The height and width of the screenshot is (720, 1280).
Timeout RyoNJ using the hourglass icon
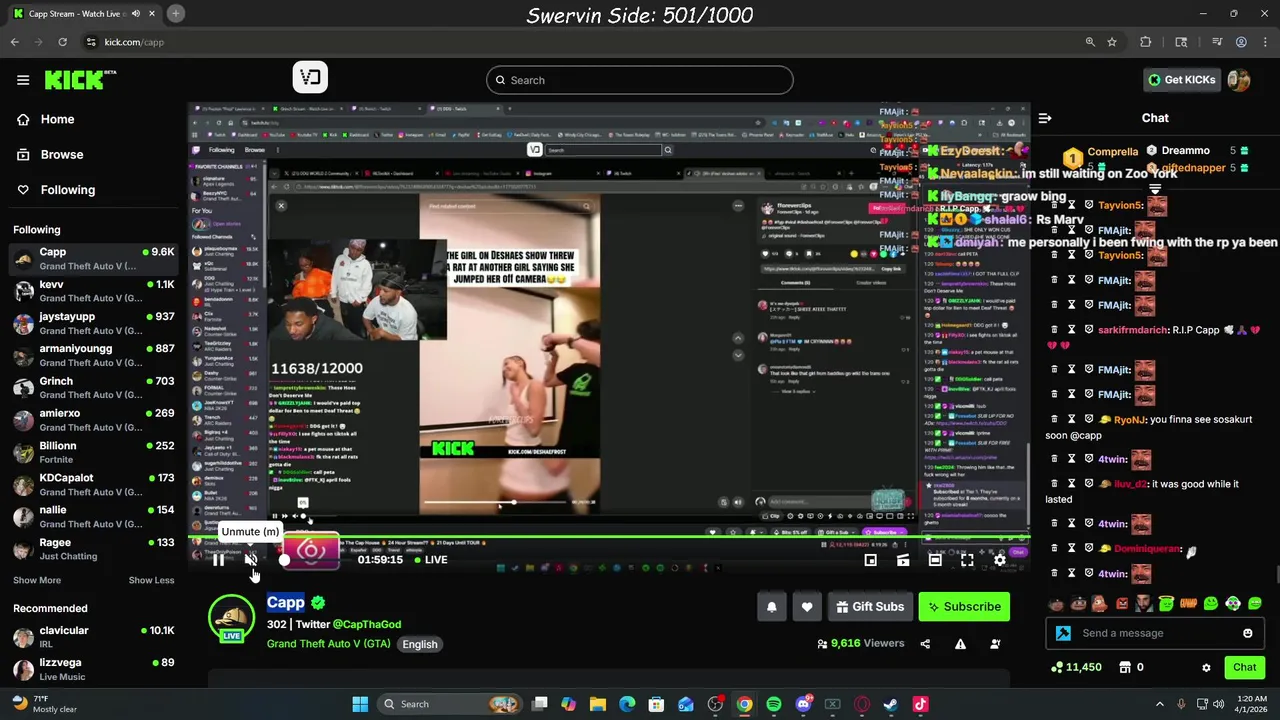pyautogui.click(x=1072, y=419)
